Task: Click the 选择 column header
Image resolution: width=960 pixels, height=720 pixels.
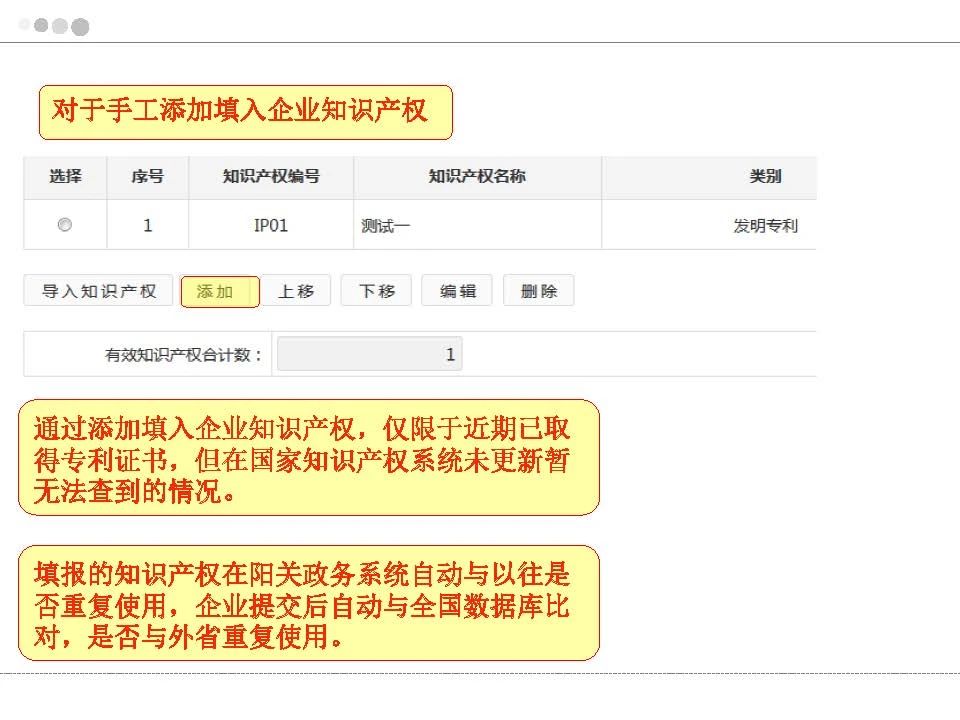Action: pos(66,176)
